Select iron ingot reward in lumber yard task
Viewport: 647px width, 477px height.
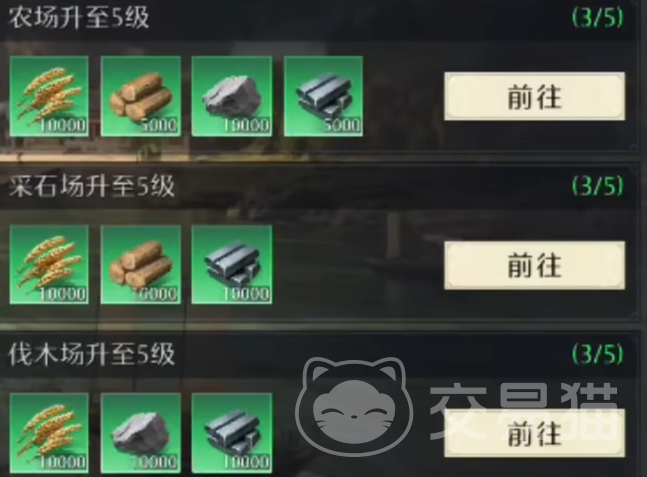click(x=232, y=433)
